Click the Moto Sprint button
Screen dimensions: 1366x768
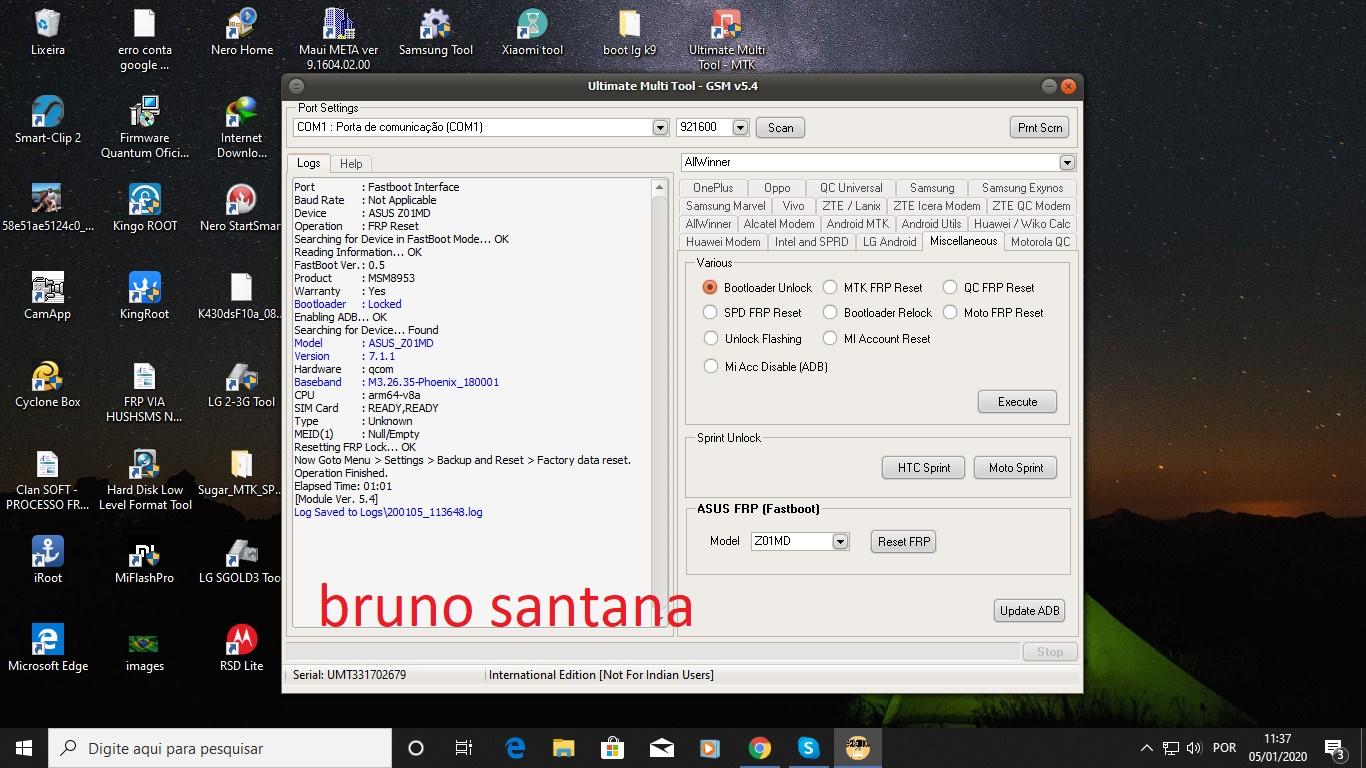click(1015, 467)
